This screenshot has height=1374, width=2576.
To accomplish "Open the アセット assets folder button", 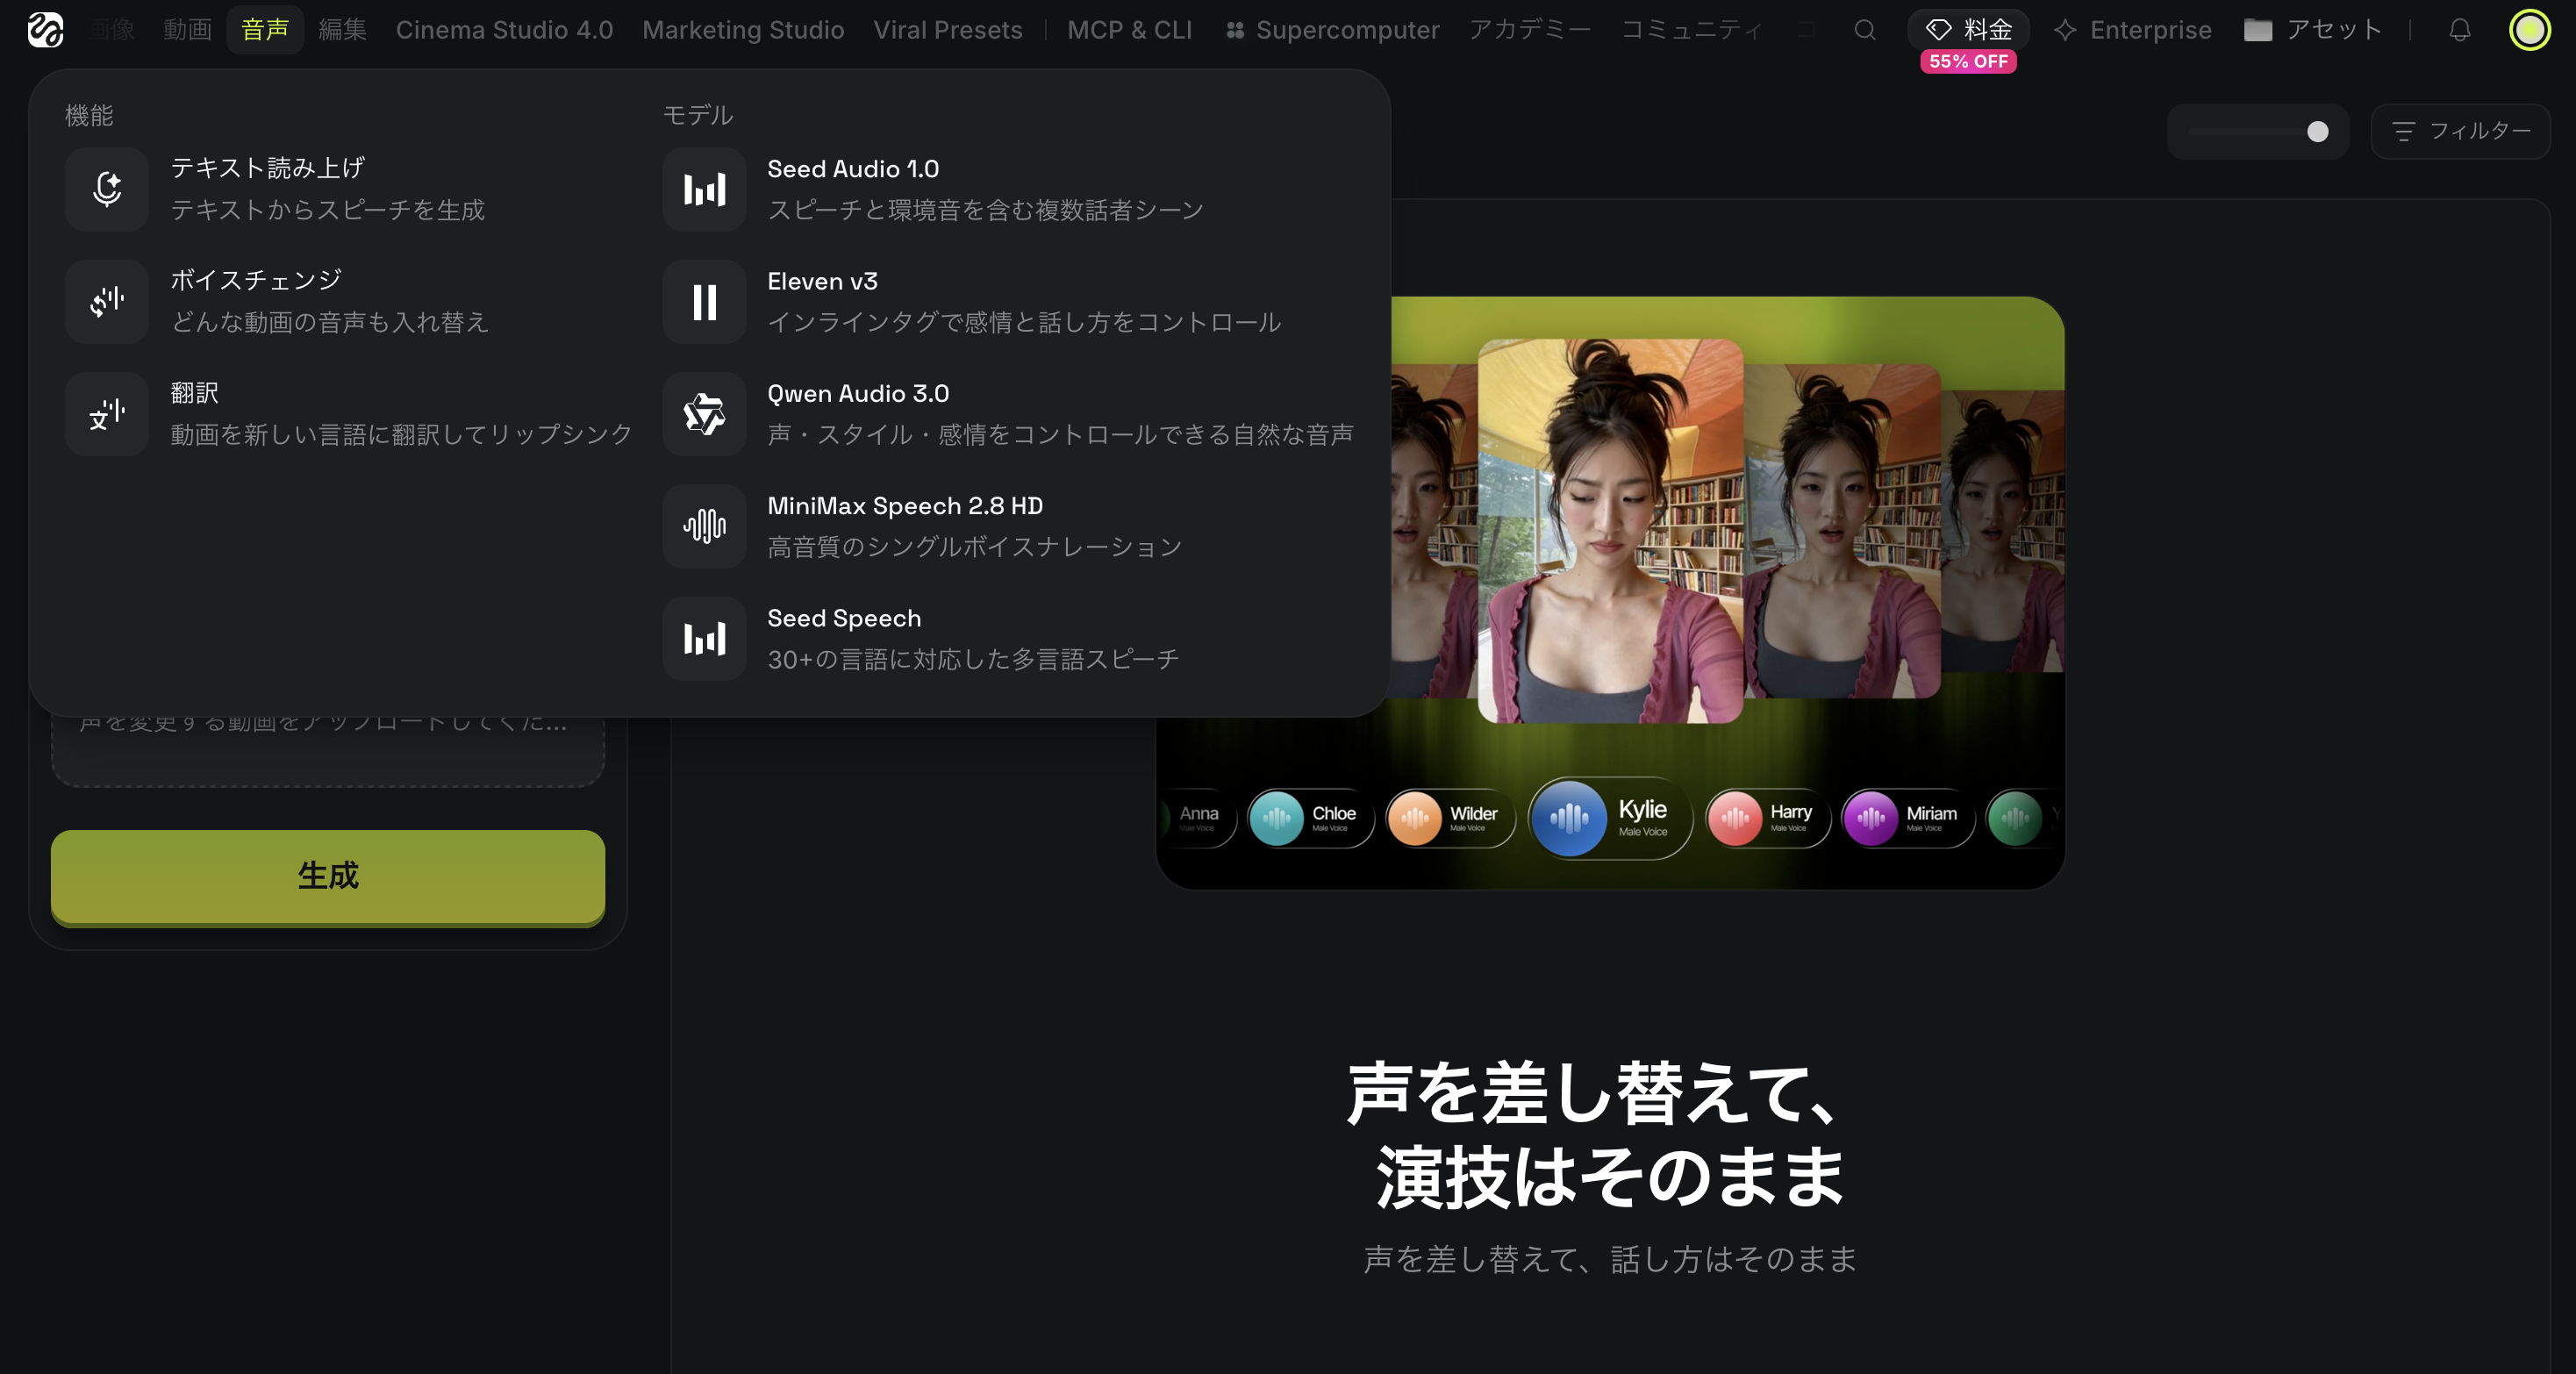I will click(2313, 30).
